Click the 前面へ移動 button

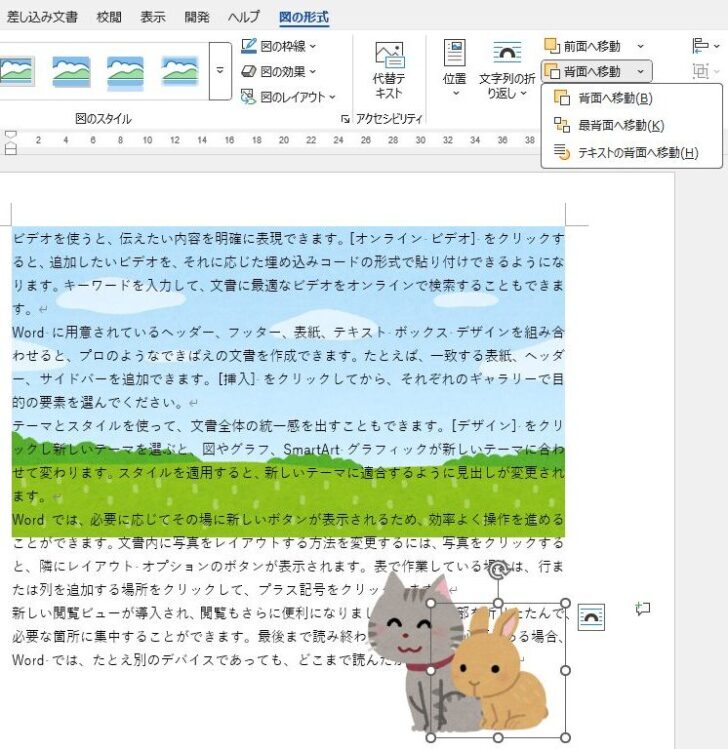(x=583, y=46)
